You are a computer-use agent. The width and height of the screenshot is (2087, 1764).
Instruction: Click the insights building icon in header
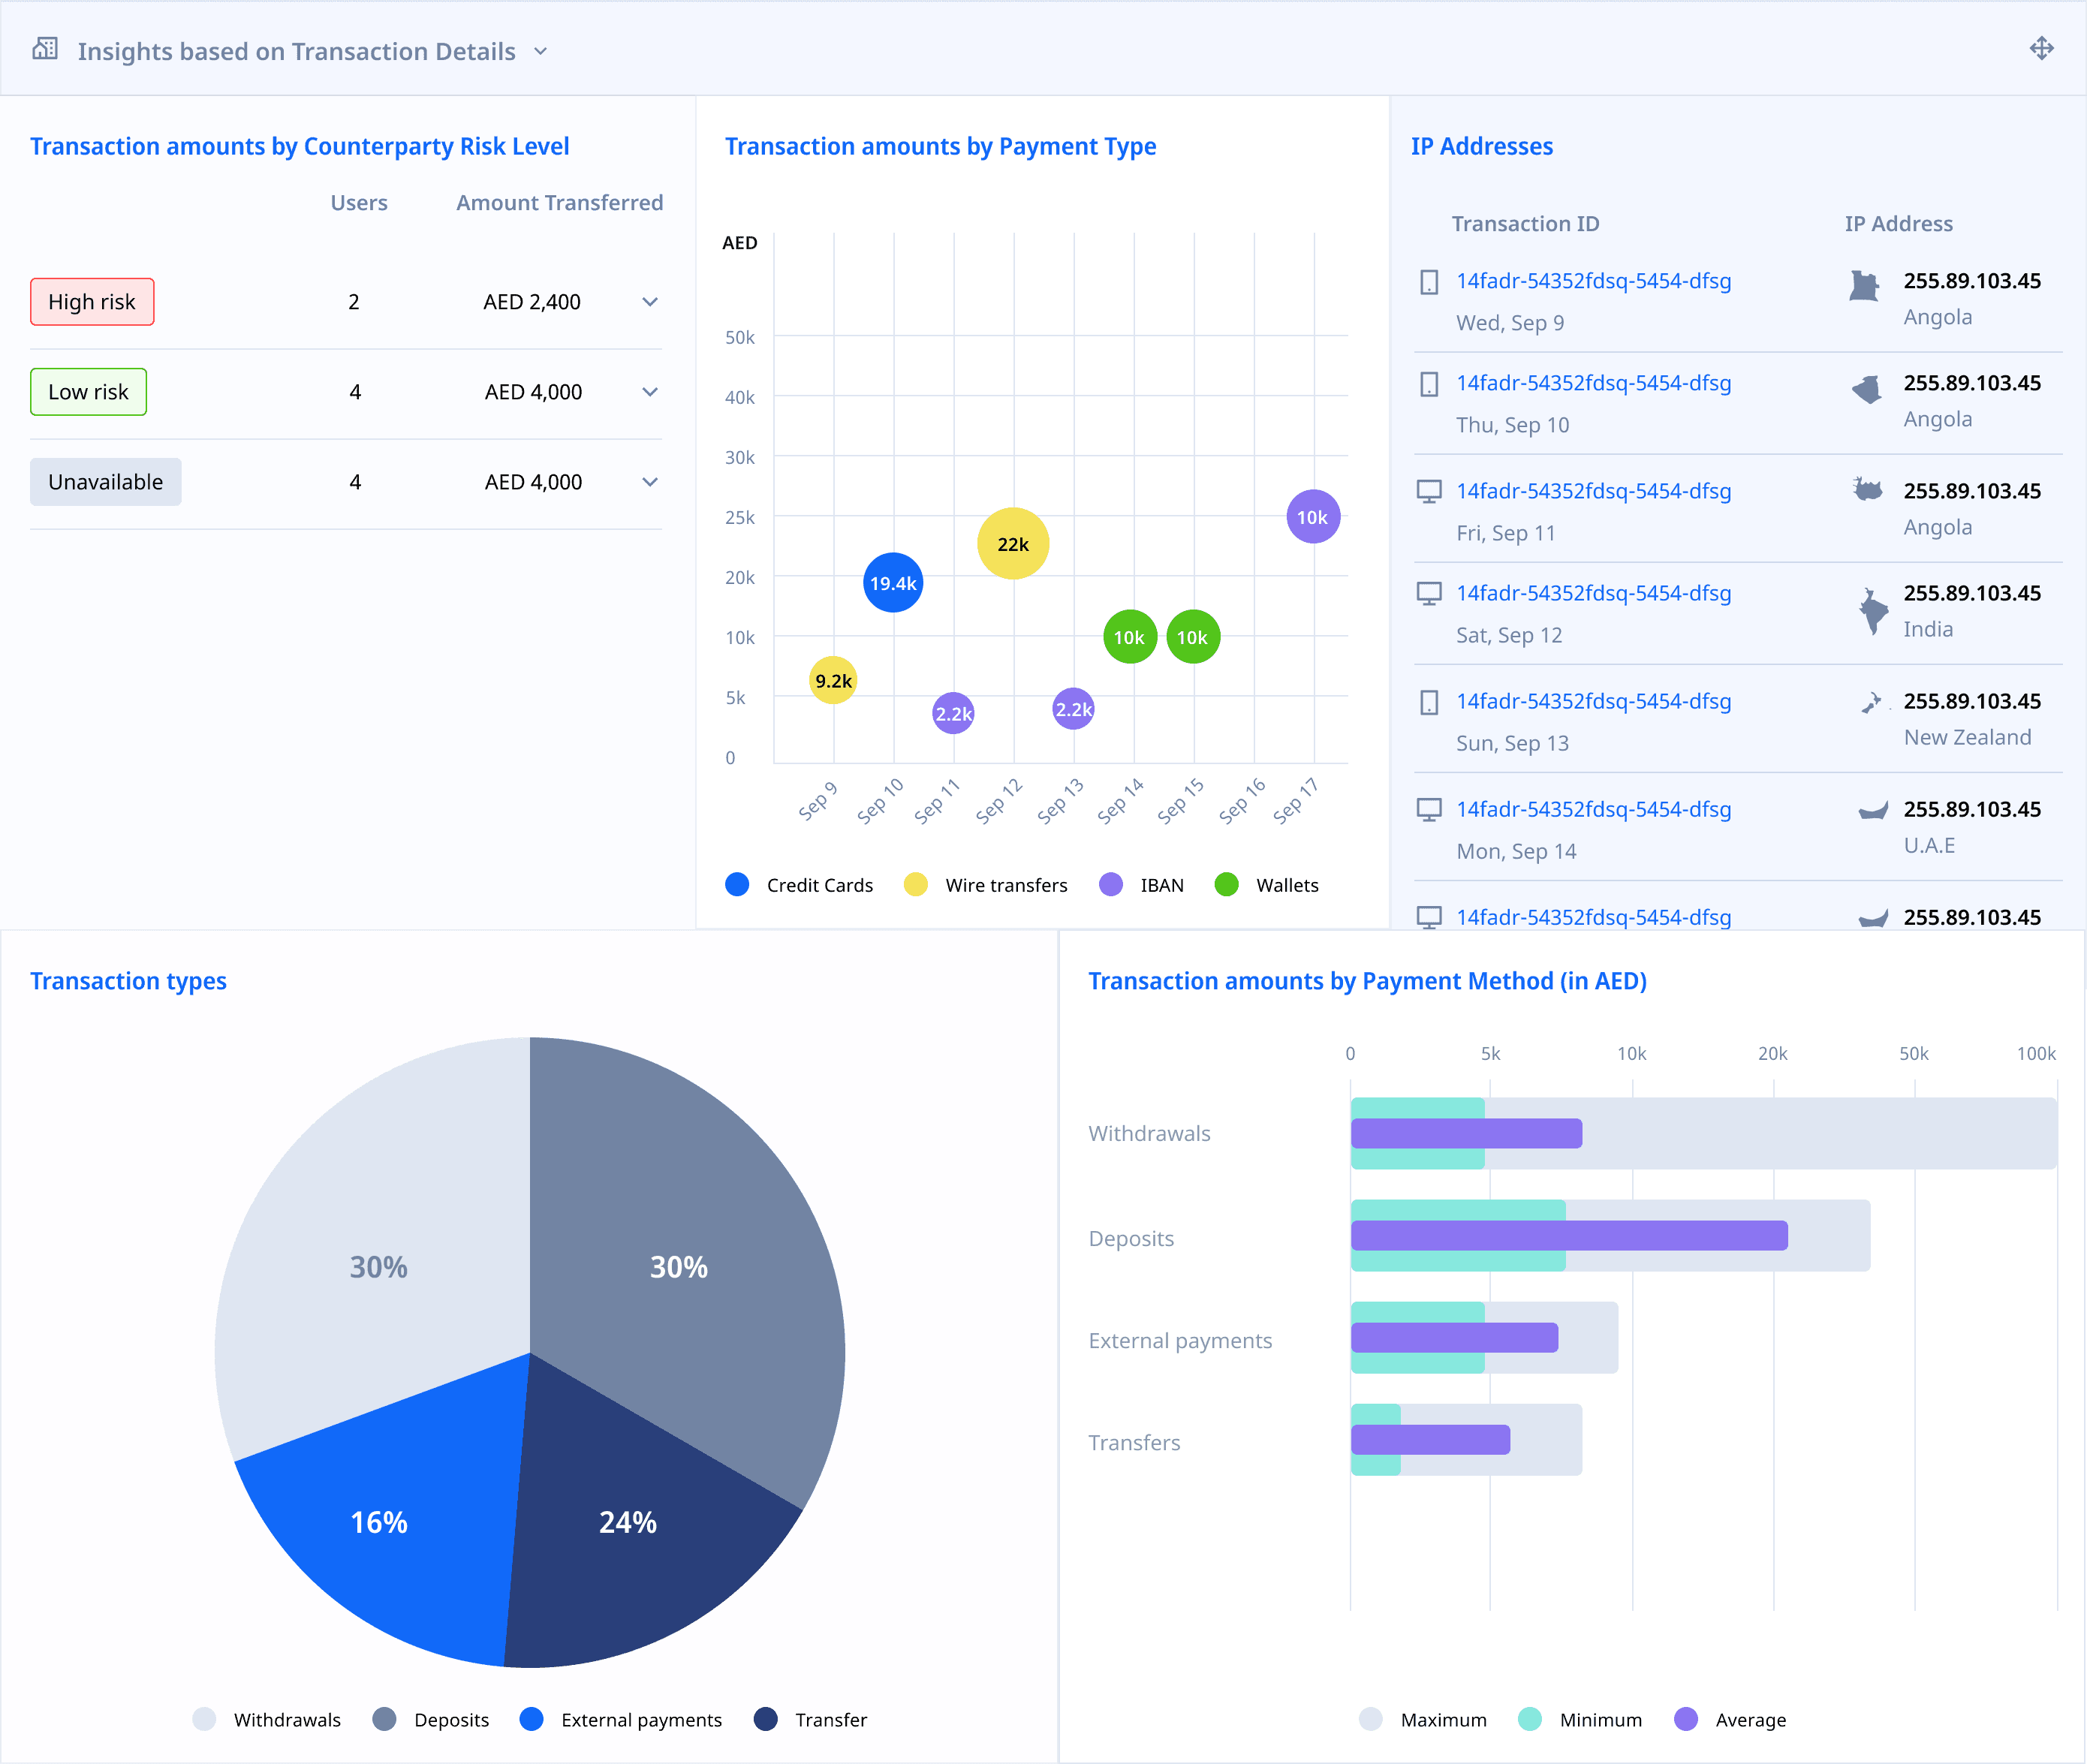[x=45, y=48]
